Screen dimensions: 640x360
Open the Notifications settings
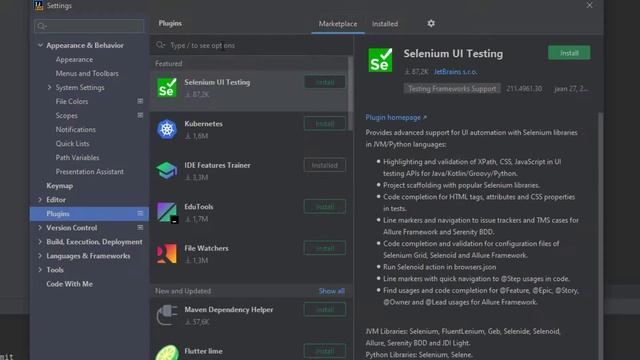[76, 129]
